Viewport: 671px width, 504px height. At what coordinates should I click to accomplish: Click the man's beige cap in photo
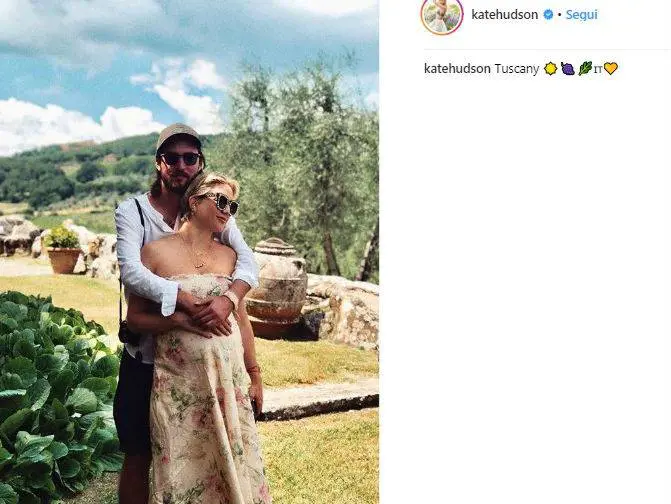(x=178, y=136)
